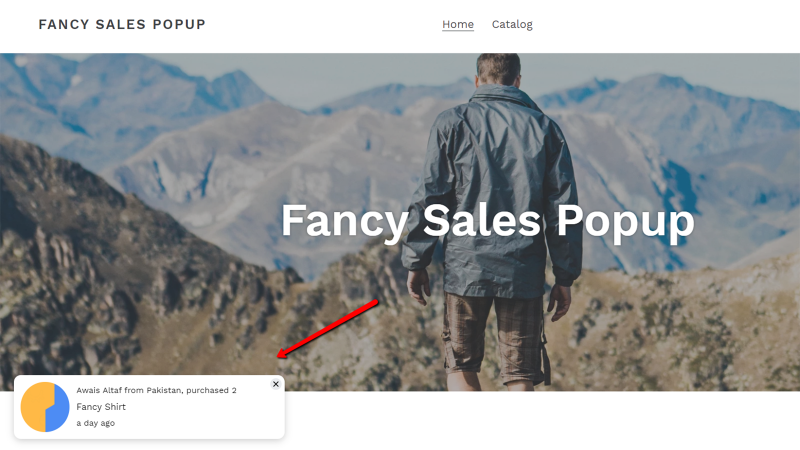800x450 pixels.
Task: Click the word Popup in hero heading
Action: [x=626, y=221]
